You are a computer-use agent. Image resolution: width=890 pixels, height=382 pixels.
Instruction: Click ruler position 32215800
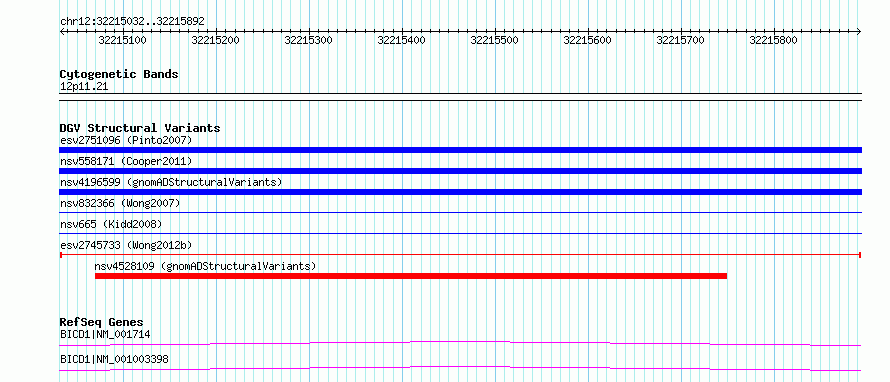click(774, 40)
